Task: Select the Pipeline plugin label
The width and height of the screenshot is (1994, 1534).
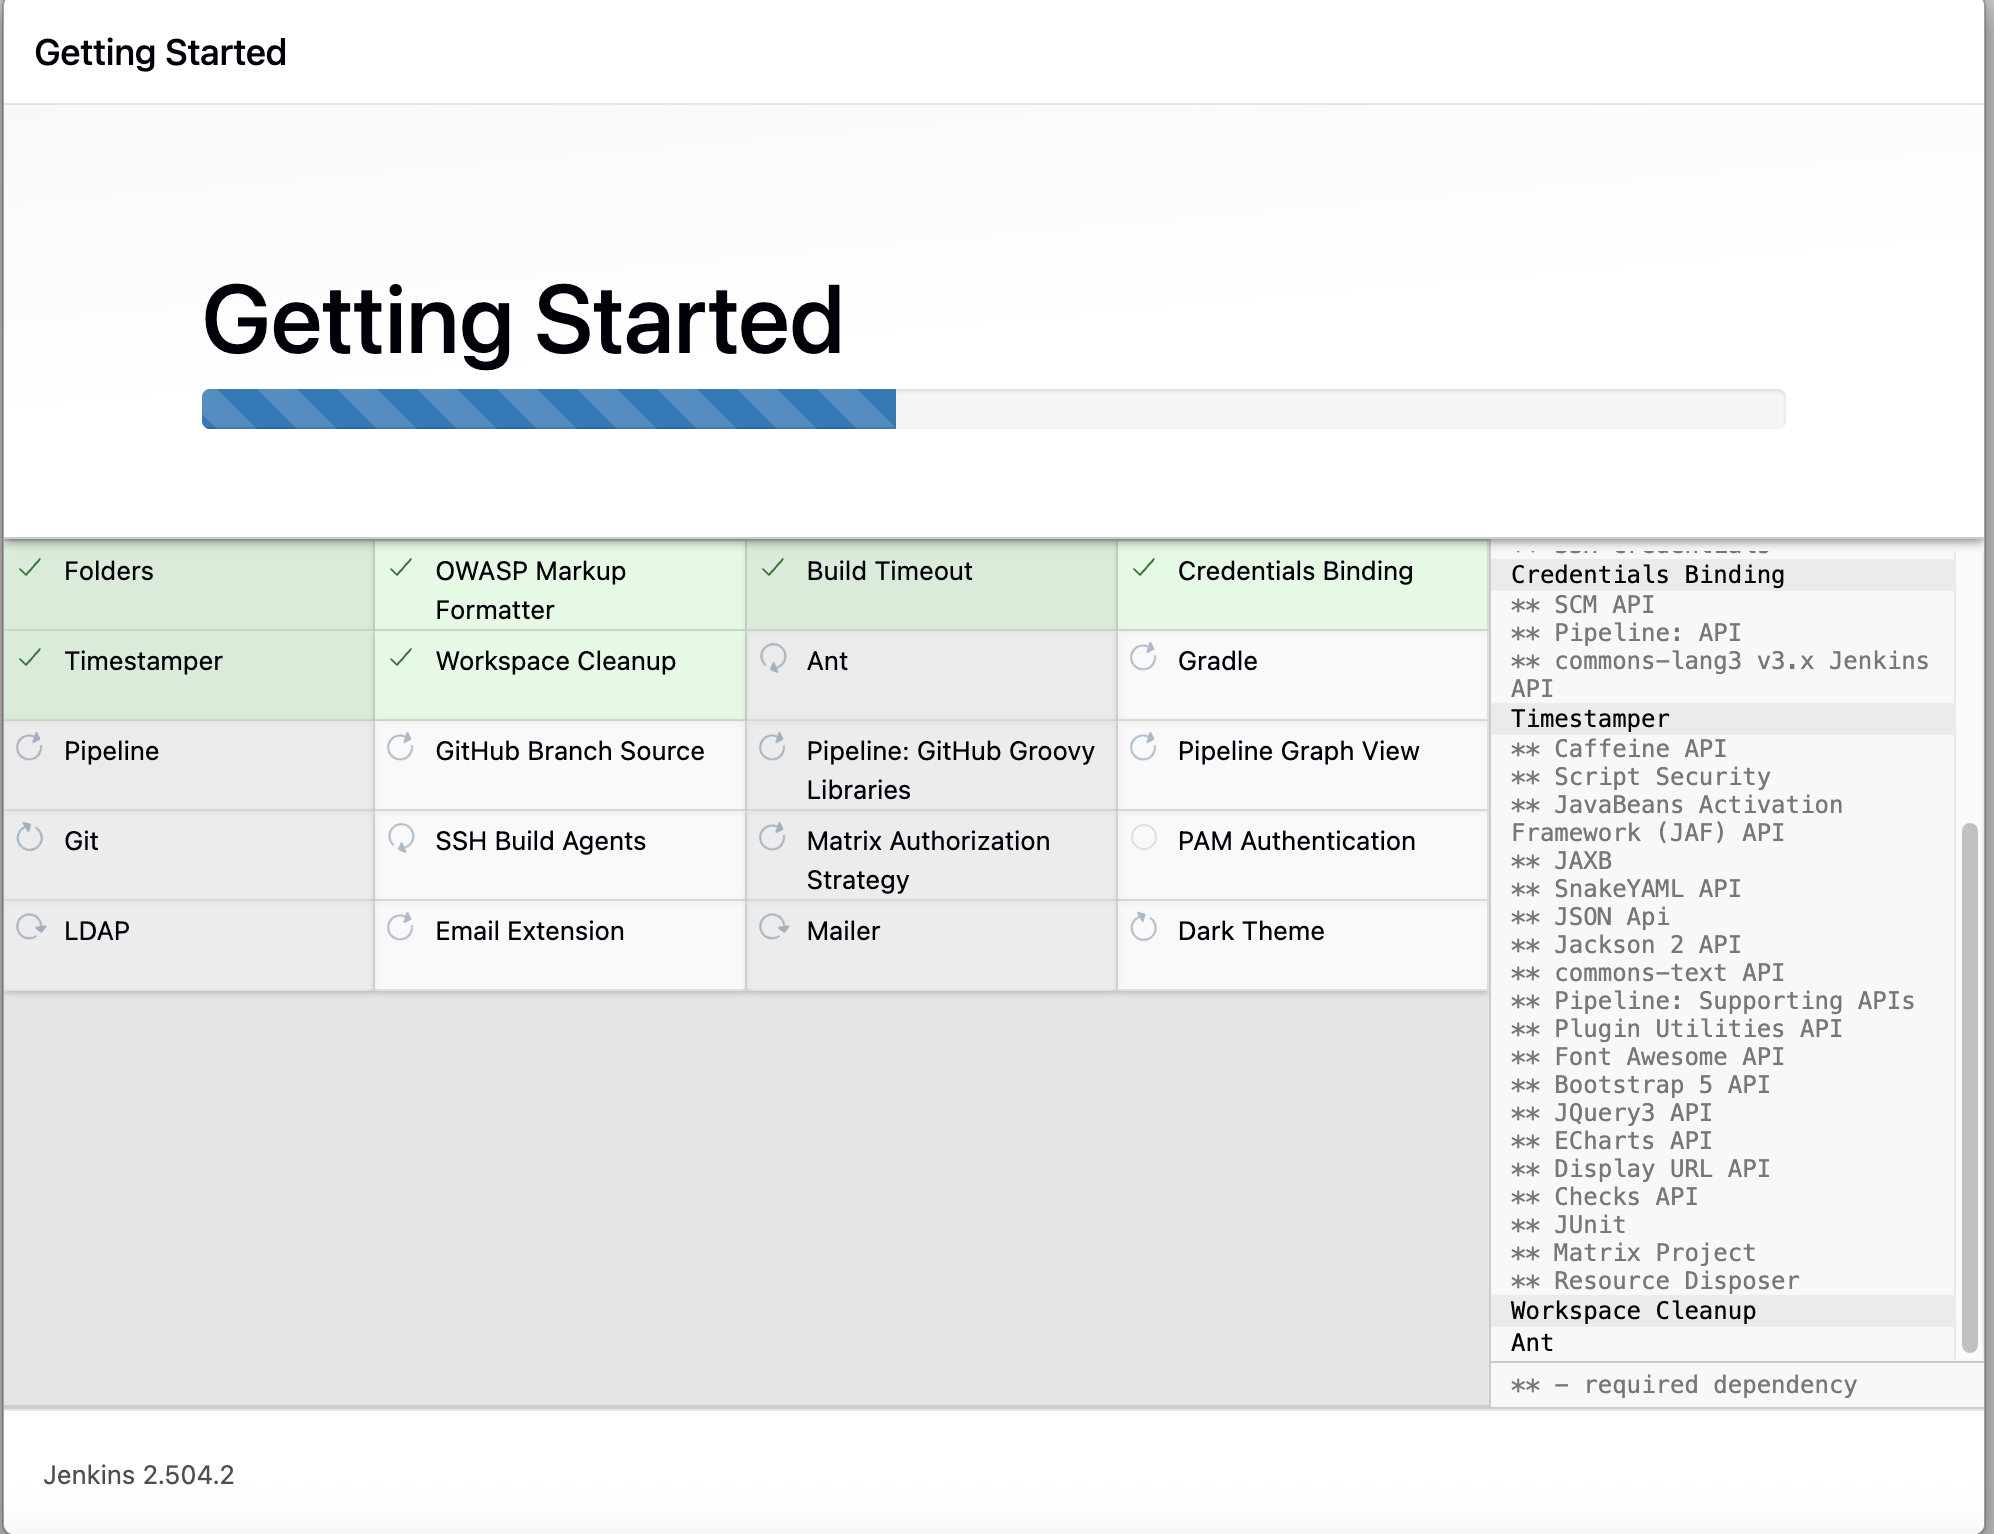Action: [111, 751]
